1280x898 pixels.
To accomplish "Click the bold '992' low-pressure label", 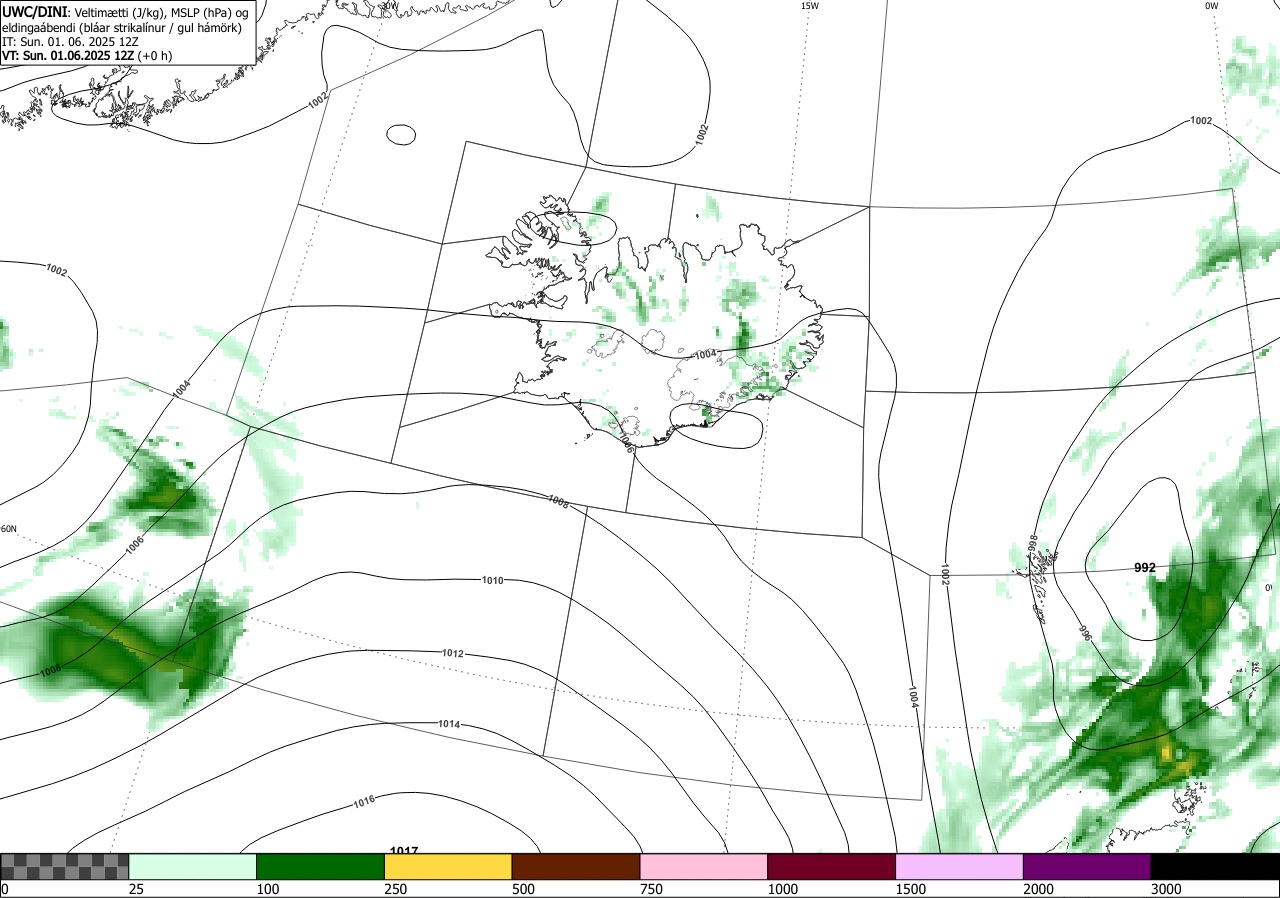I will pos(1145,567).
